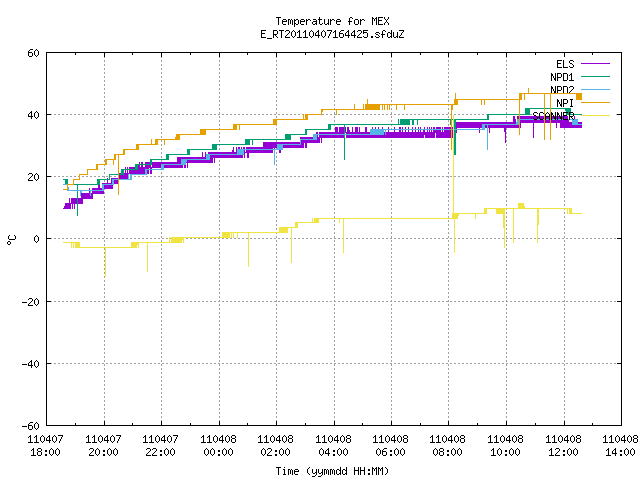The image size is (640, 480).
Task: Click the °C y-axis unit label
Action: pos(12,239)
